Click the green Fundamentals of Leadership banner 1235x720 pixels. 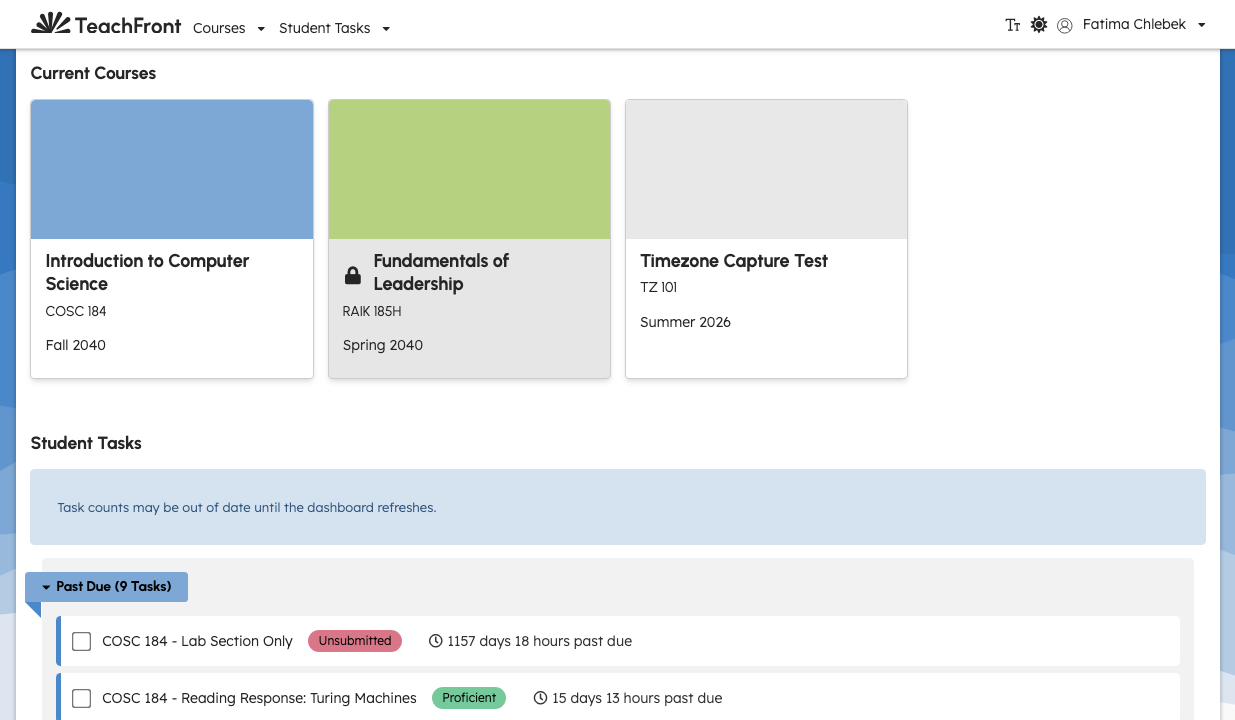[469, 169]
